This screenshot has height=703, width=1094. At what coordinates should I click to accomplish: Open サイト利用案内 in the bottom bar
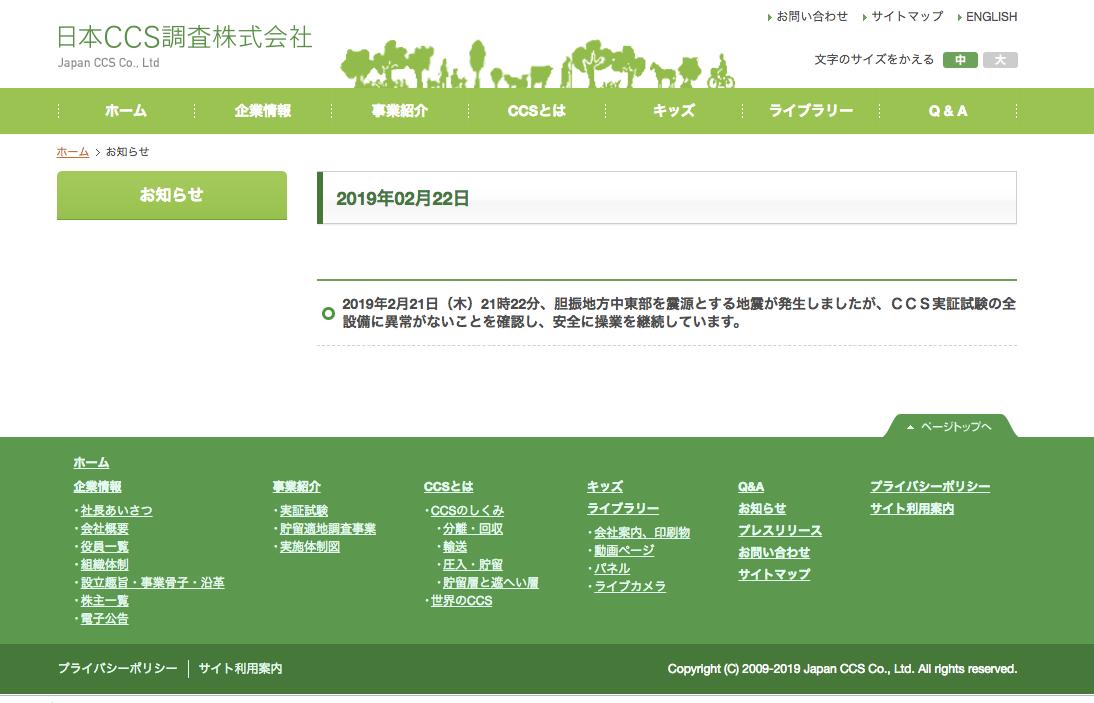click(240, 668)
